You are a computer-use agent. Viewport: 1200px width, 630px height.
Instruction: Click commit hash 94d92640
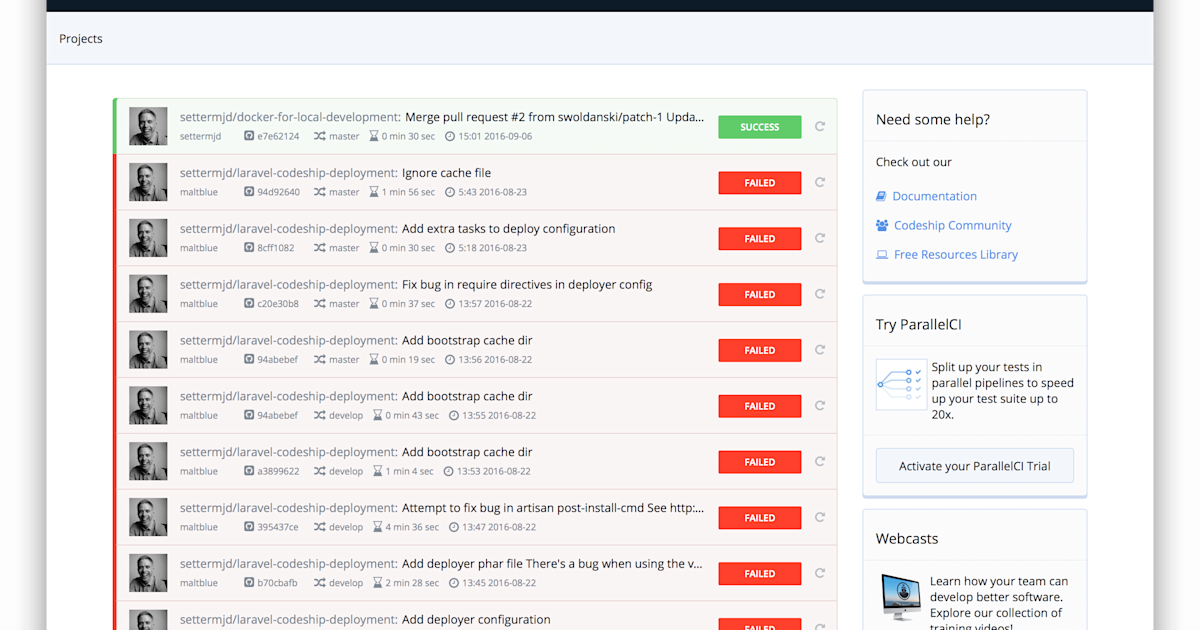tap(278, 192)
